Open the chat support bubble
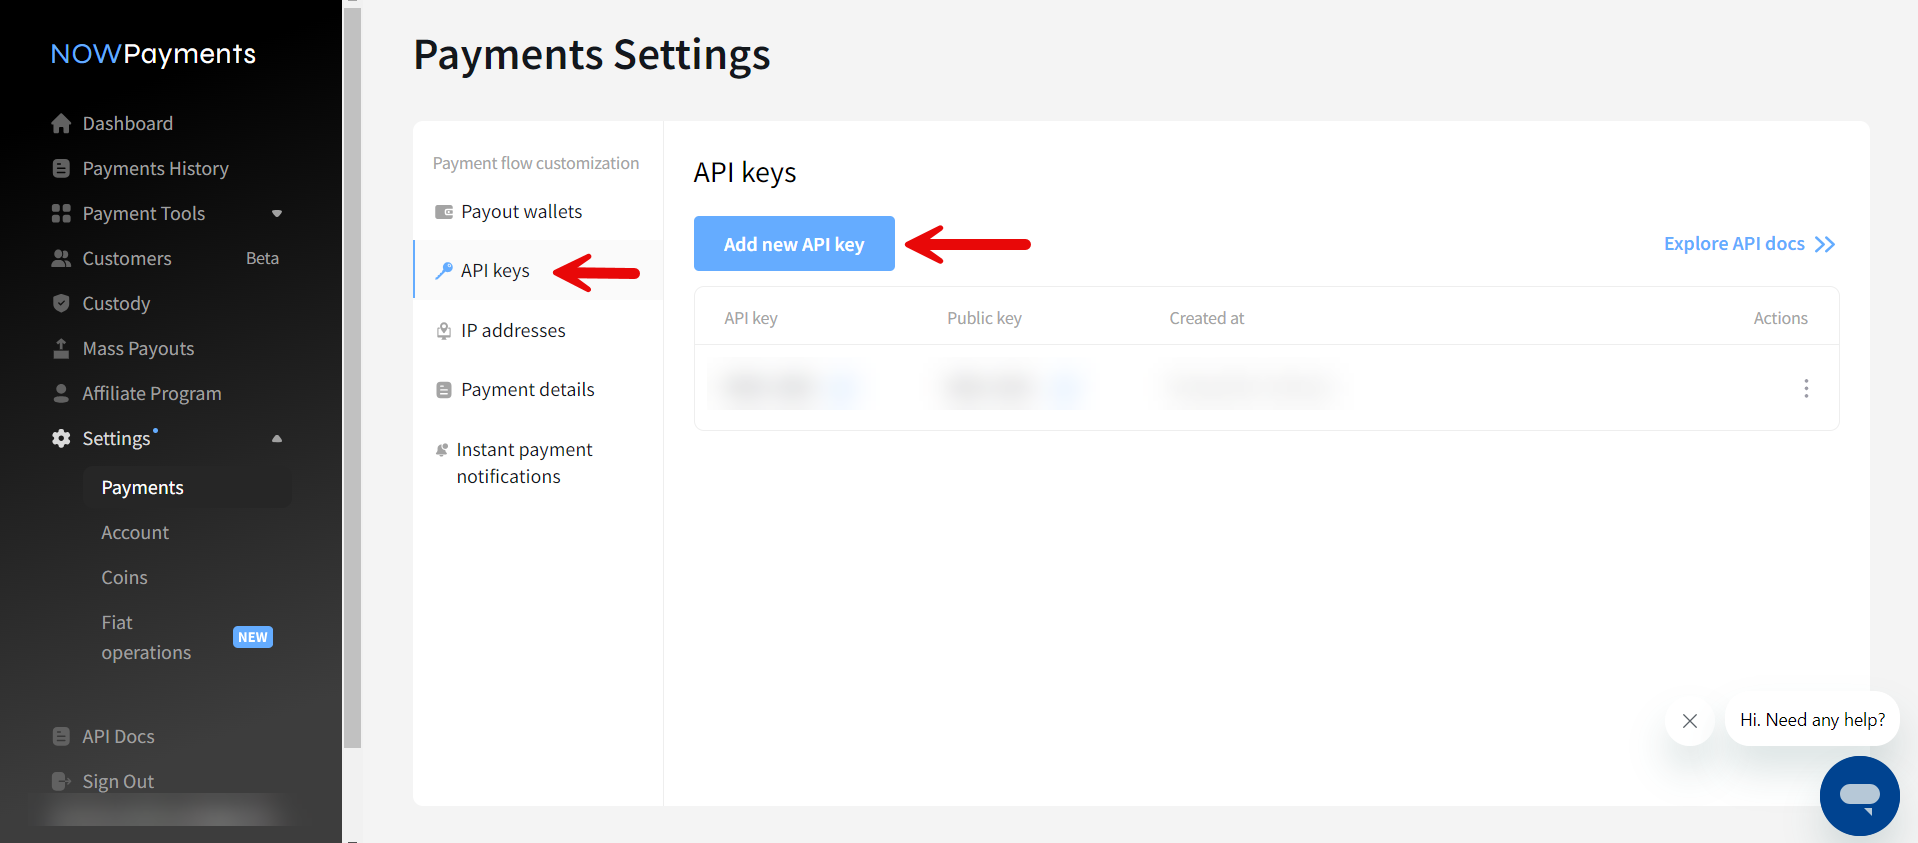Screen dimensions: 1918x843 (1859, 795)
